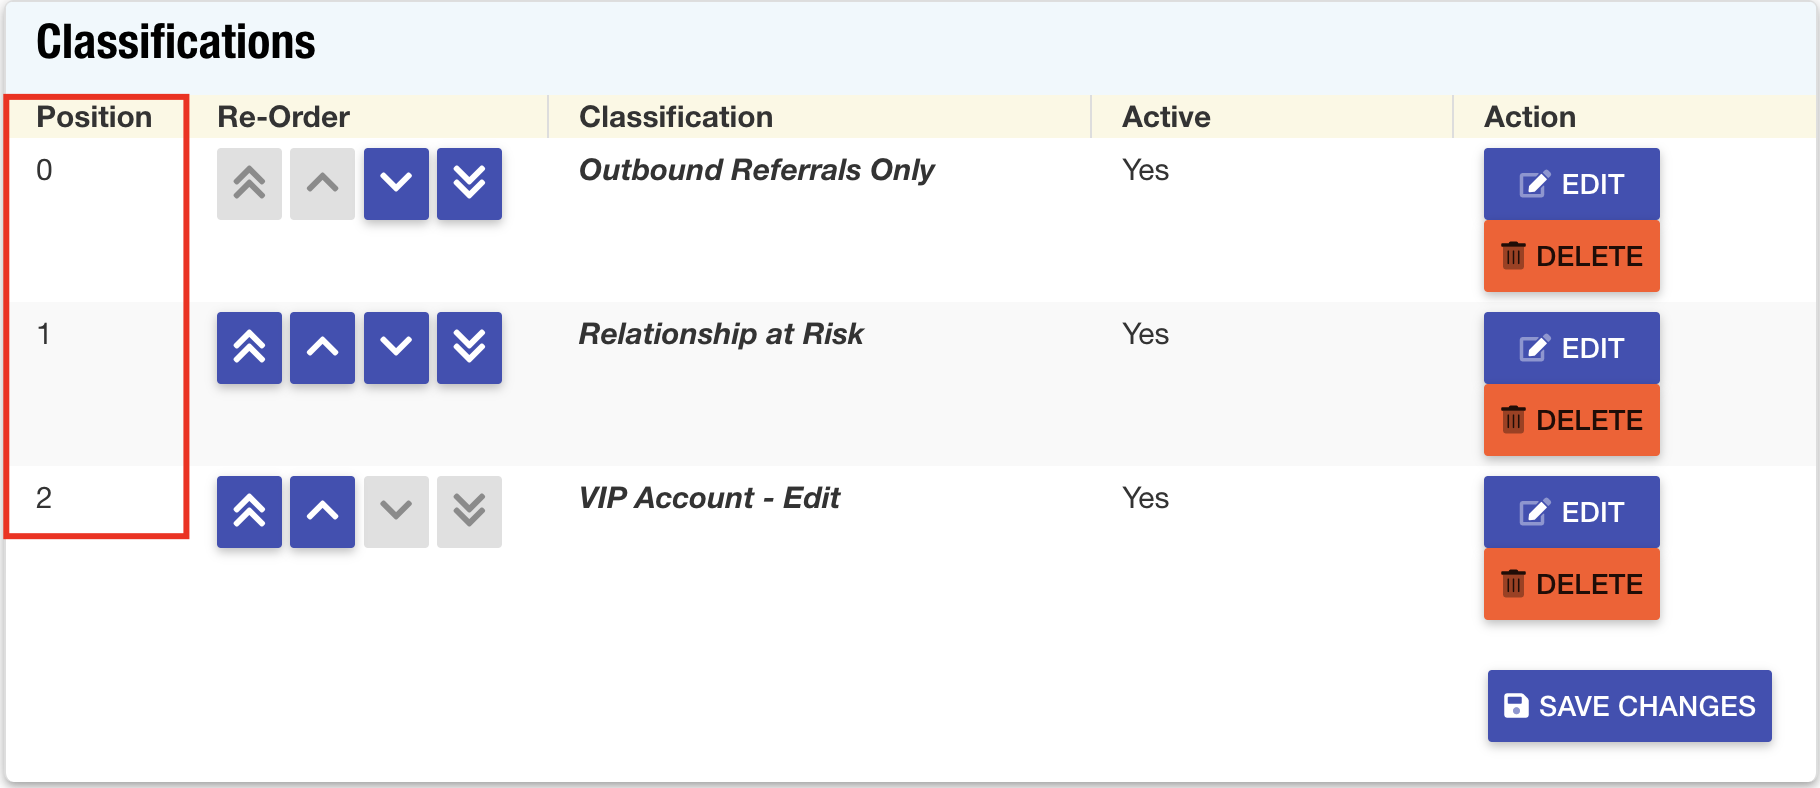Move Outbound Referrals Only to the bottom
This screenshot has width=1820, height=788.
pyautogui.click(x=469, y=184)
